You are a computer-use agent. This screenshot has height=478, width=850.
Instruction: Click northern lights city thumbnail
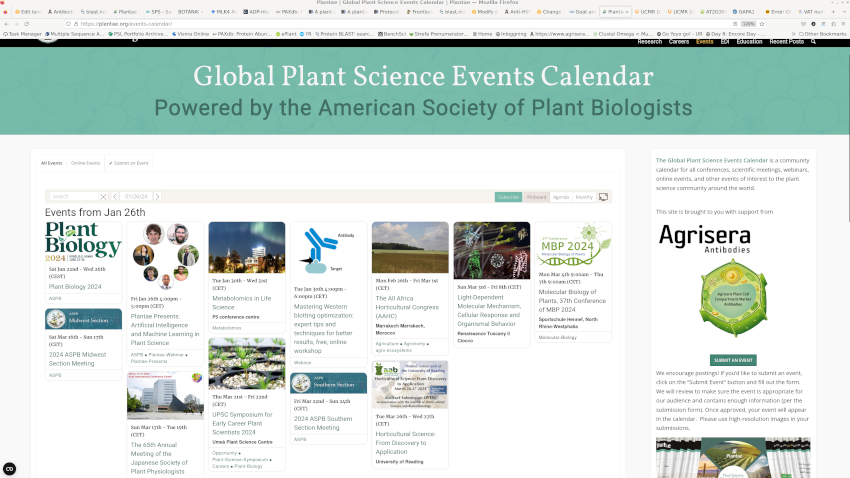247,247
